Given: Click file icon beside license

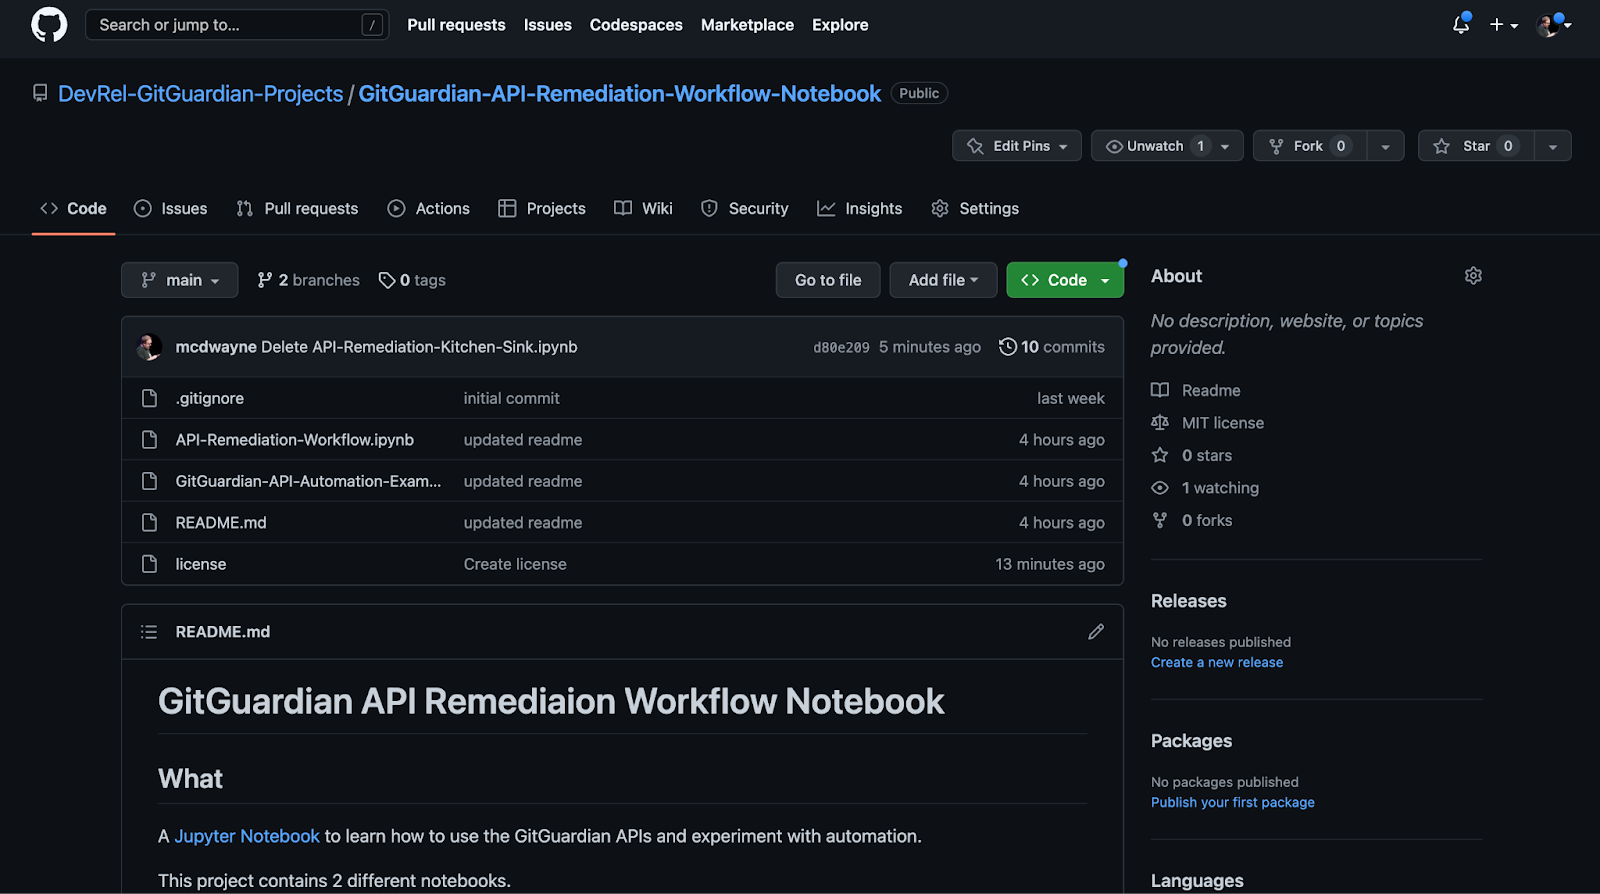Looking at the screenshot, I should [150, 564].
